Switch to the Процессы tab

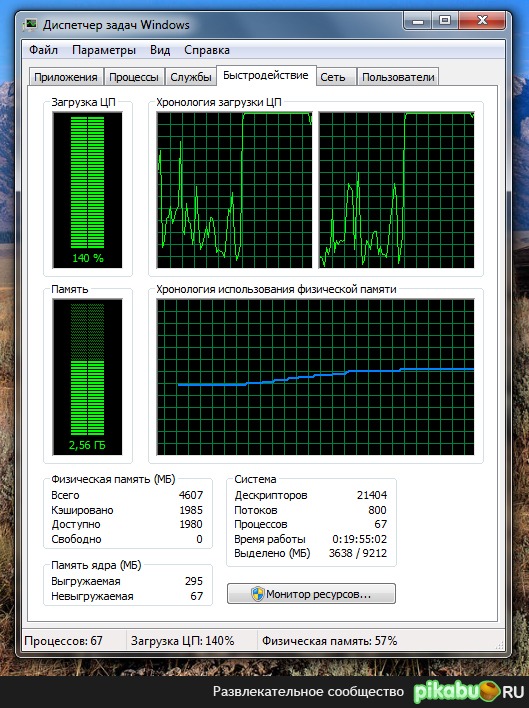coord(134,77)
